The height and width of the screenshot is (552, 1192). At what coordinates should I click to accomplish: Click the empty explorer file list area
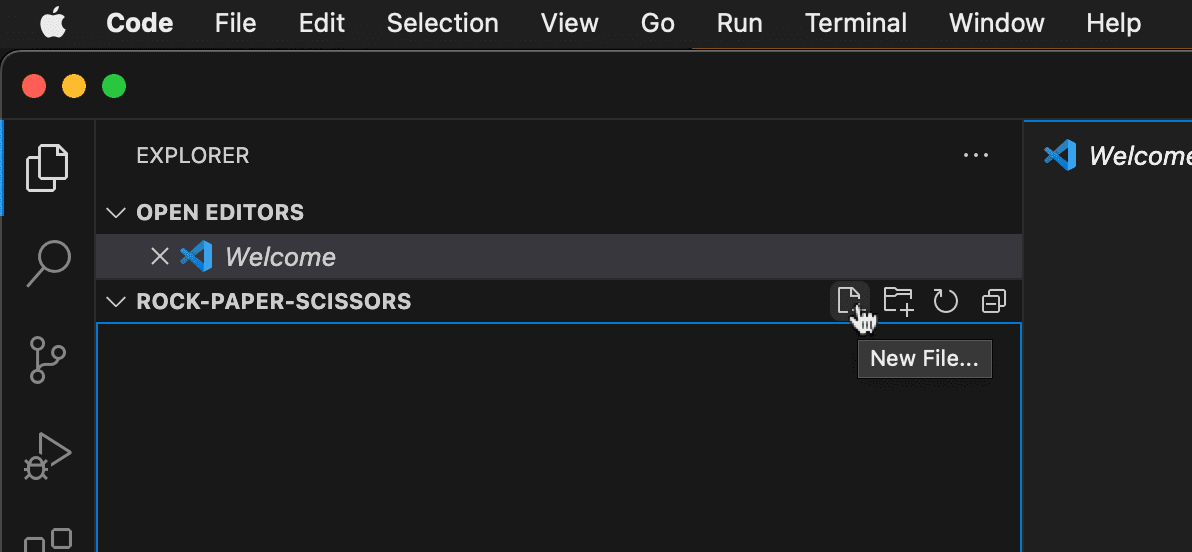coord(558,440)
